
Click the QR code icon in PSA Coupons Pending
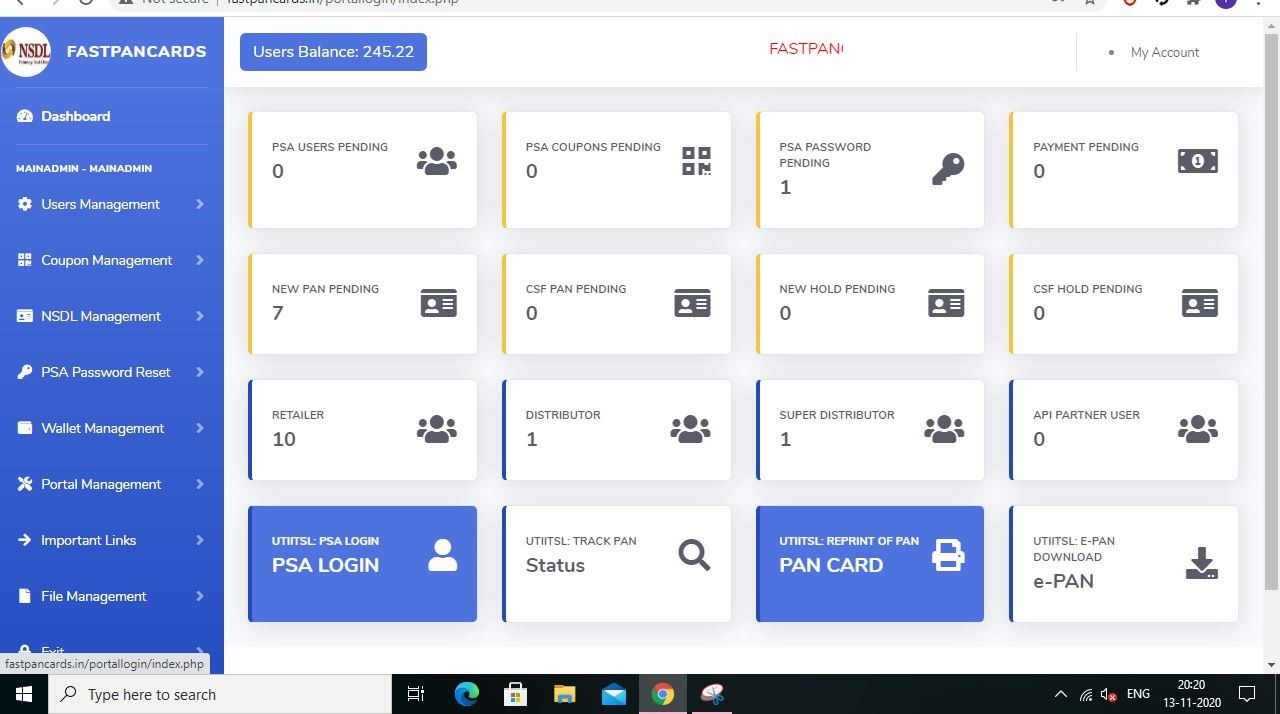pyautogui.click(x=696, y=161)
